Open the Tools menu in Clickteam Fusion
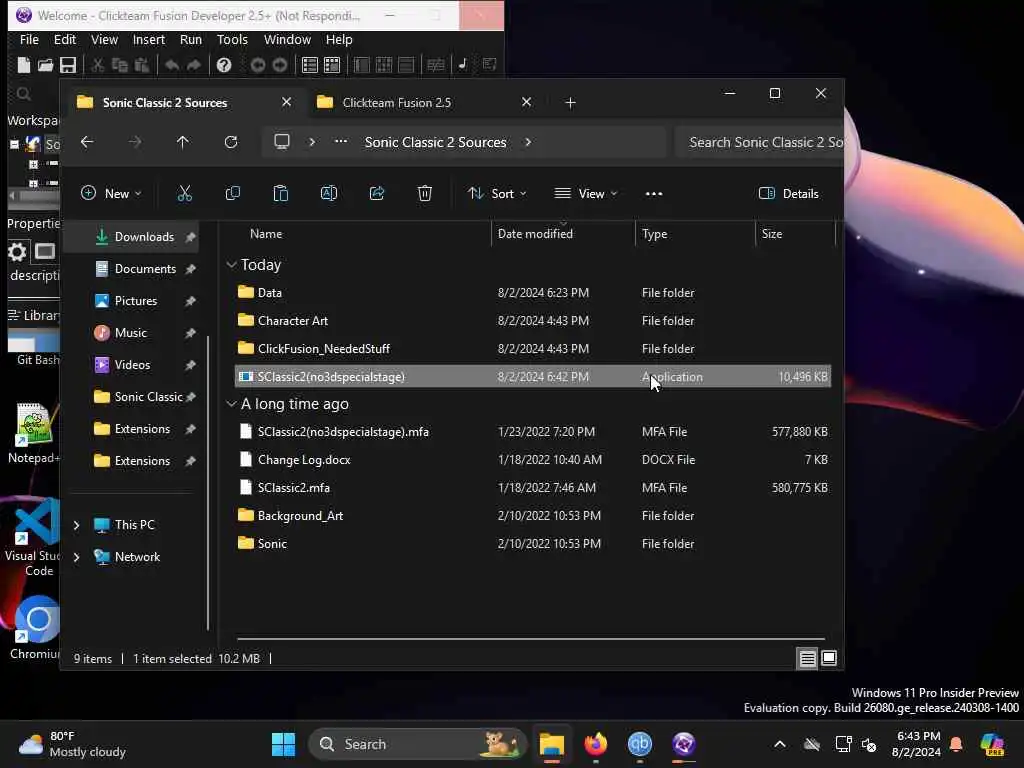1024x768 pixels. 232,39
